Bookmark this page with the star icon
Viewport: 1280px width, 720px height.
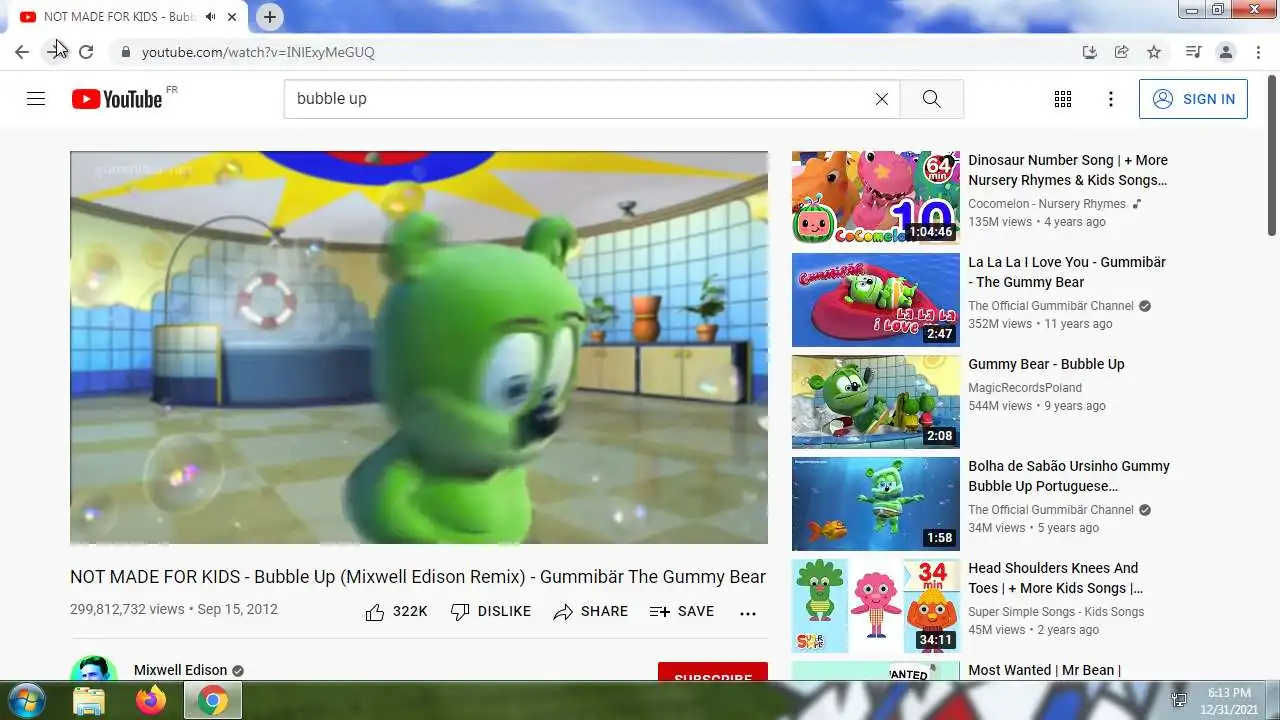pyautogui.click(x=1154, y=52)
